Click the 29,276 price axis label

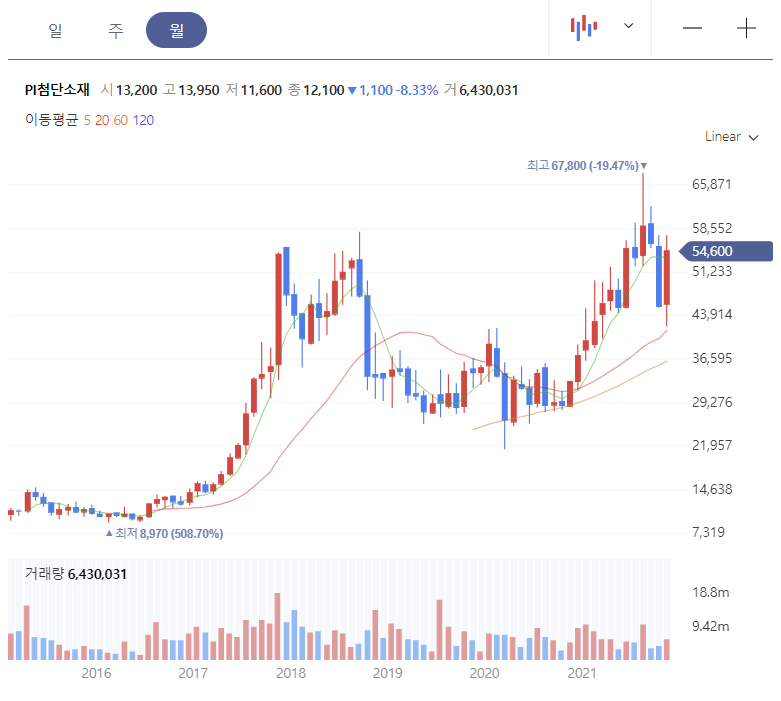712,402
